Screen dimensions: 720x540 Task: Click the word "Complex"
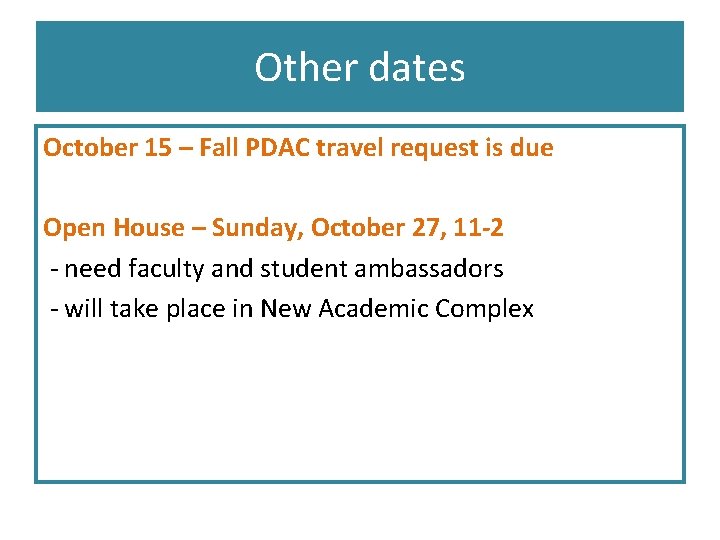pos(485,308)
